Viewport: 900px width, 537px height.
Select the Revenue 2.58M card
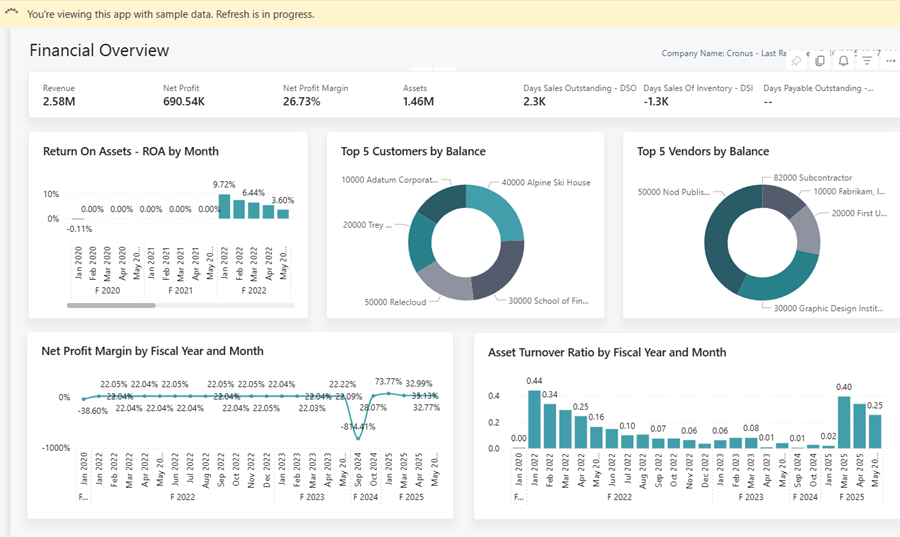[58, 95]
